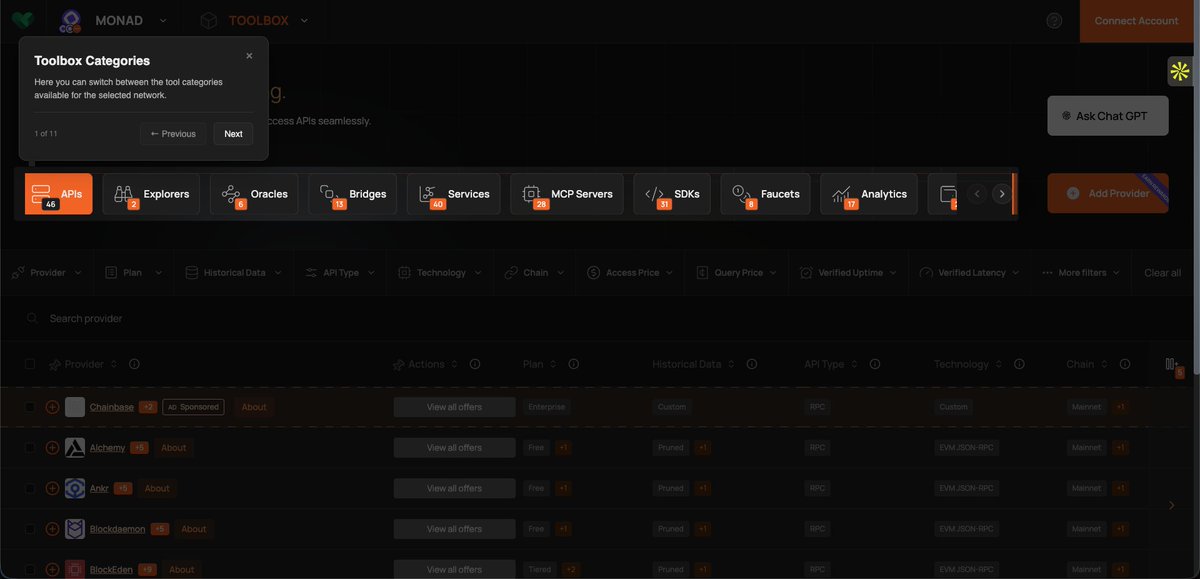
Task: Close the Toolbox Categories tour popup
Action: coord(249,56)
